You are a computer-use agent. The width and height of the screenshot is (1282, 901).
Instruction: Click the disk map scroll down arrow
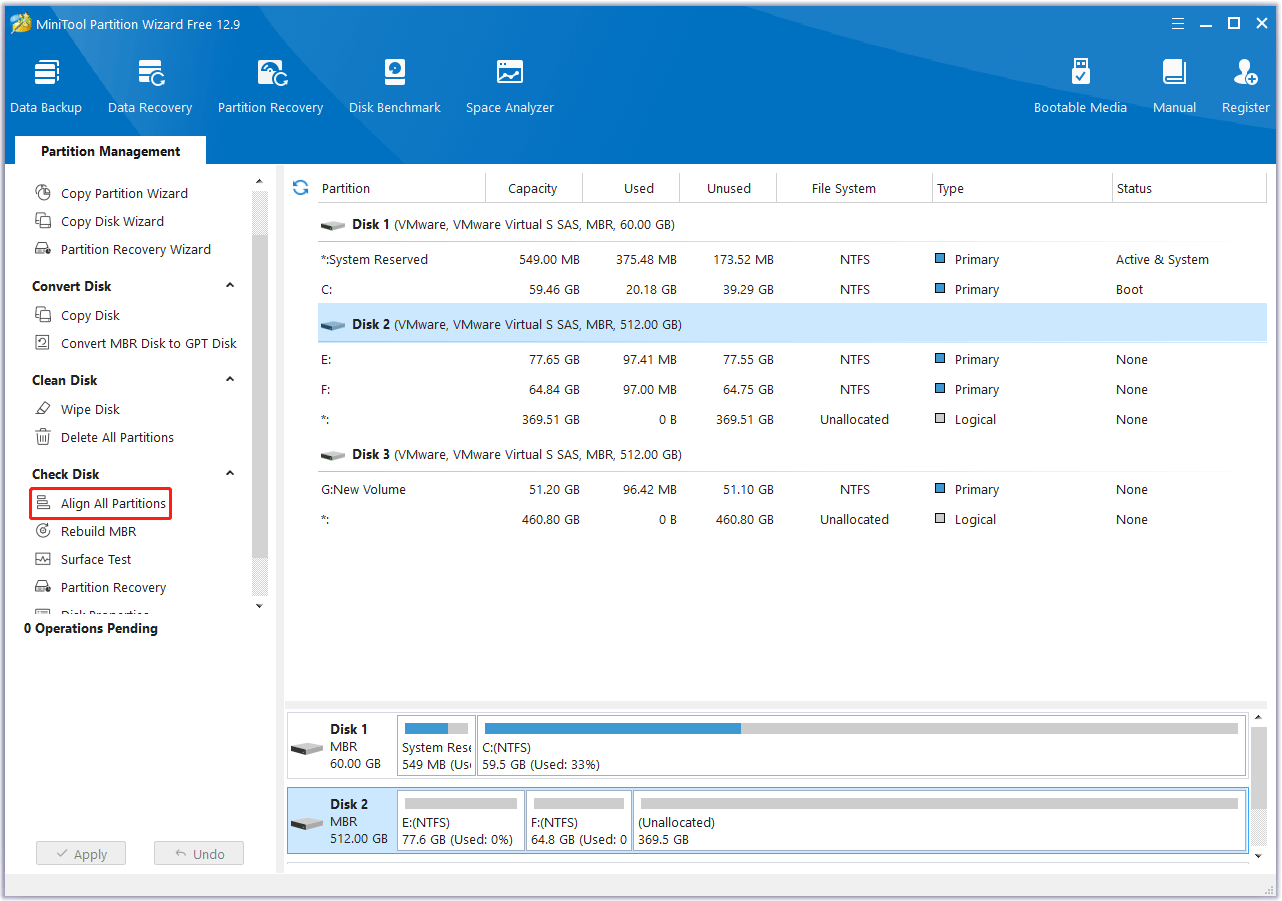pos(1258,856)
